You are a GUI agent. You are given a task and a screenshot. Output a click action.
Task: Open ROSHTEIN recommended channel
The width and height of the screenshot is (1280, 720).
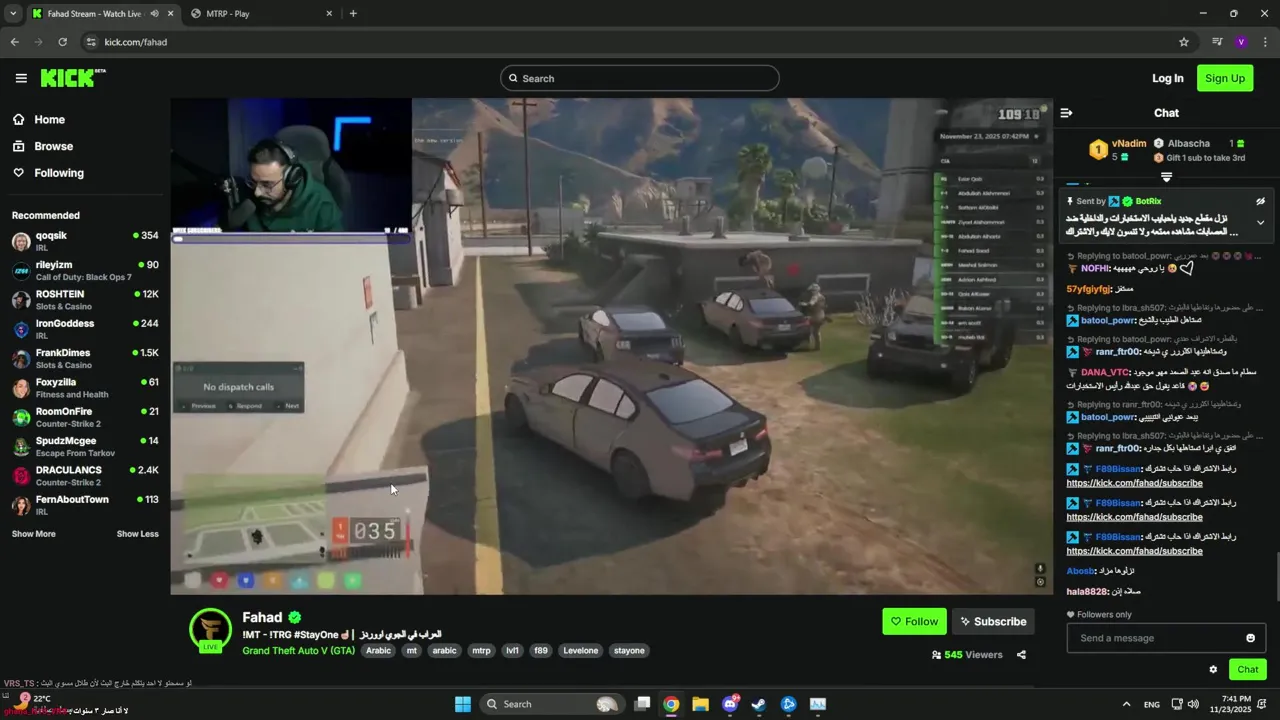pos(85,299)
